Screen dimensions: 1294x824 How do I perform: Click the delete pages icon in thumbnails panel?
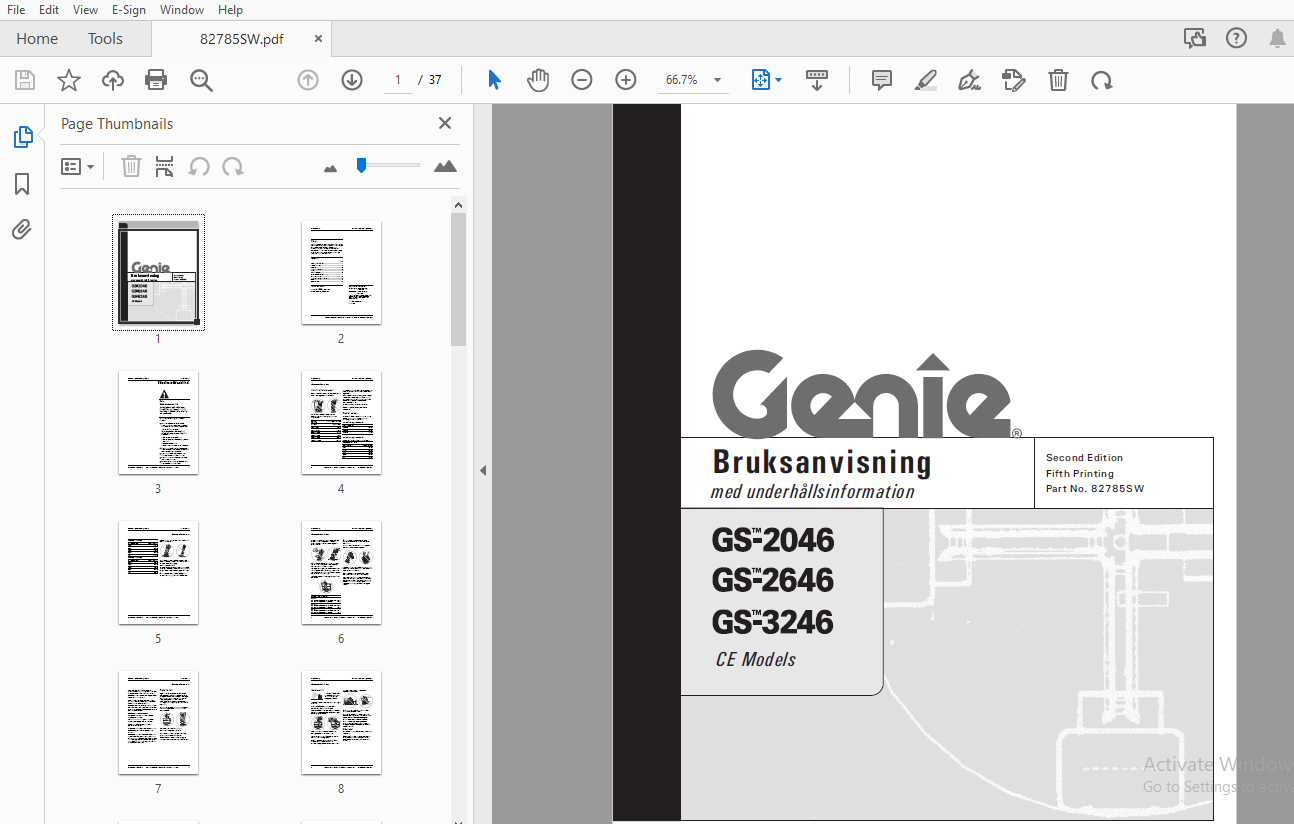pos(131,167)
